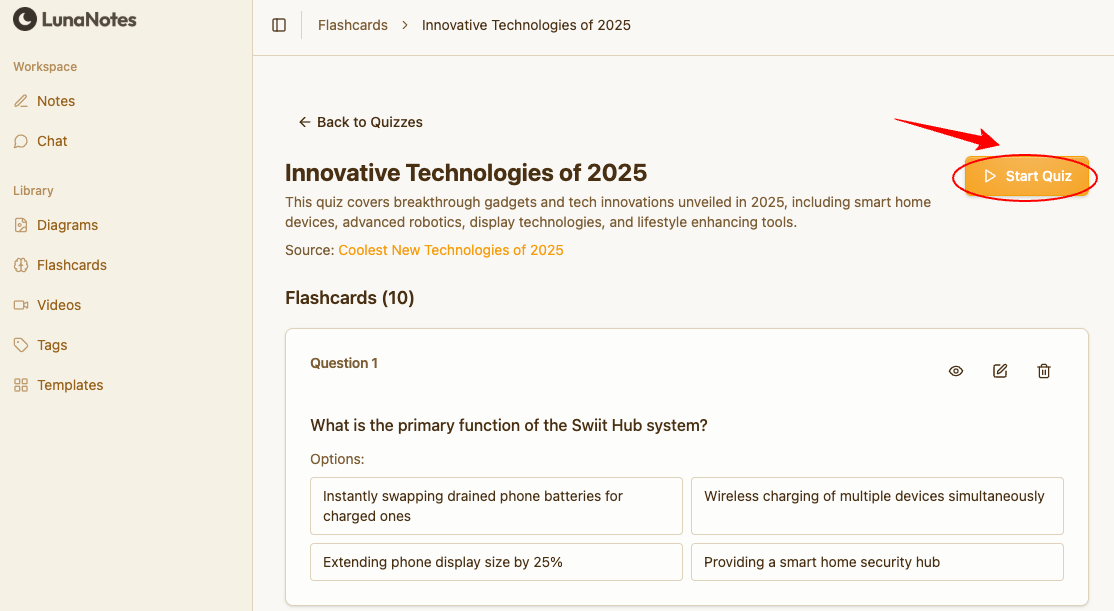Click the Templates grid icon in sidebar

point(21,385)
